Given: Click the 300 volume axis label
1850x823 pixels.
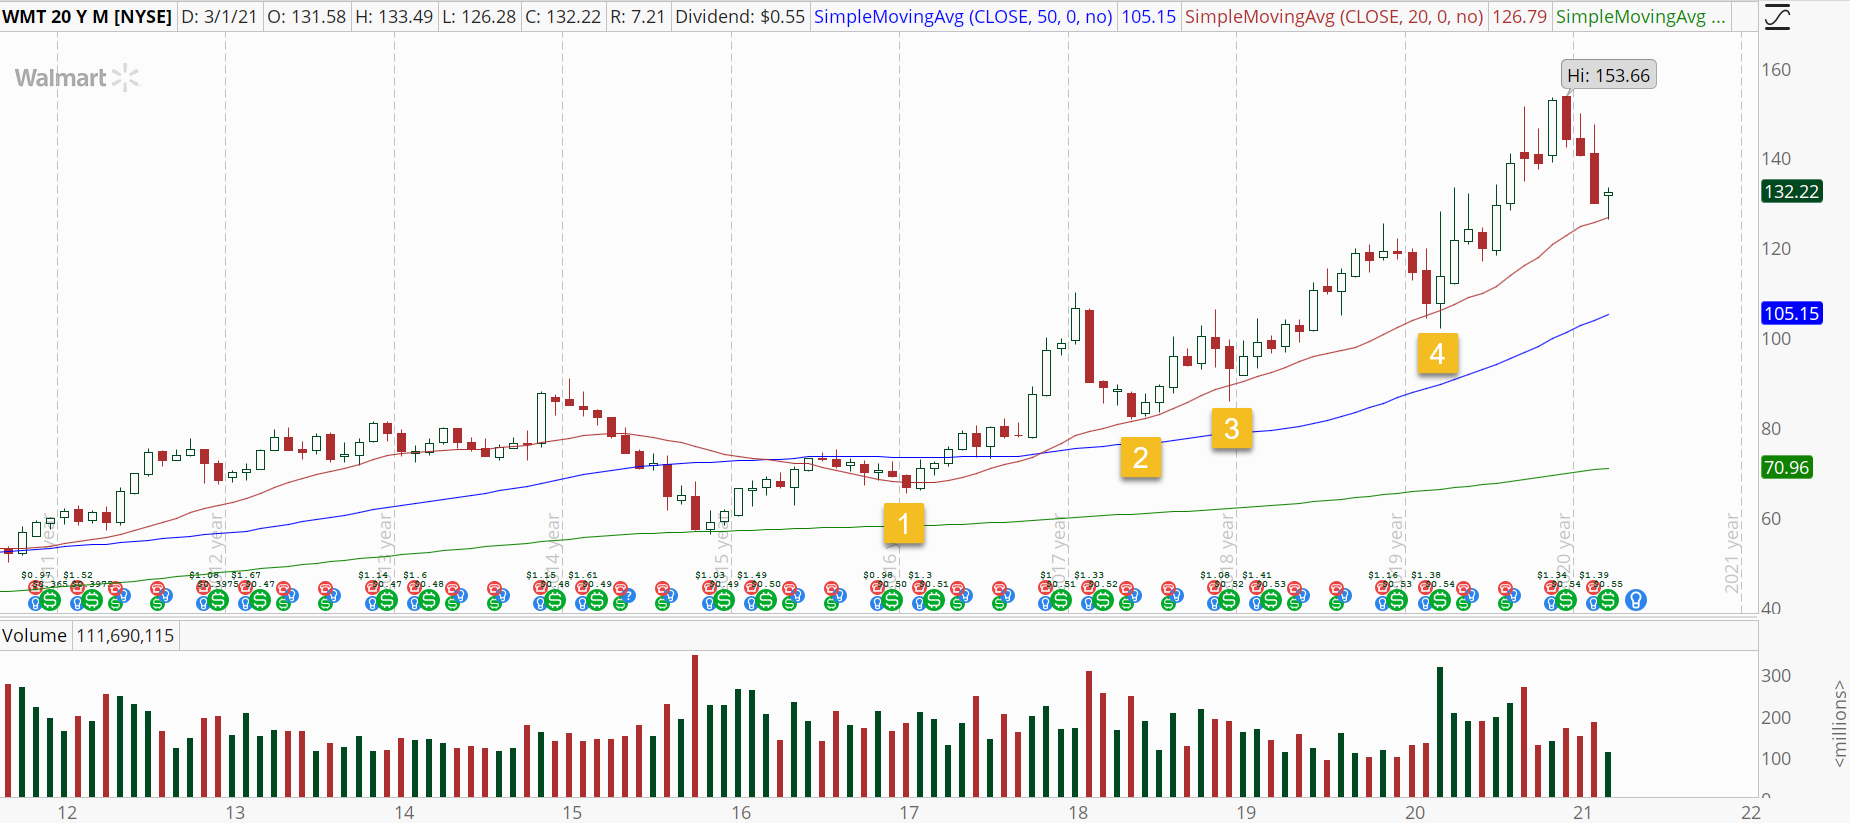Looking at the screenshot, I should (1776, 675).
